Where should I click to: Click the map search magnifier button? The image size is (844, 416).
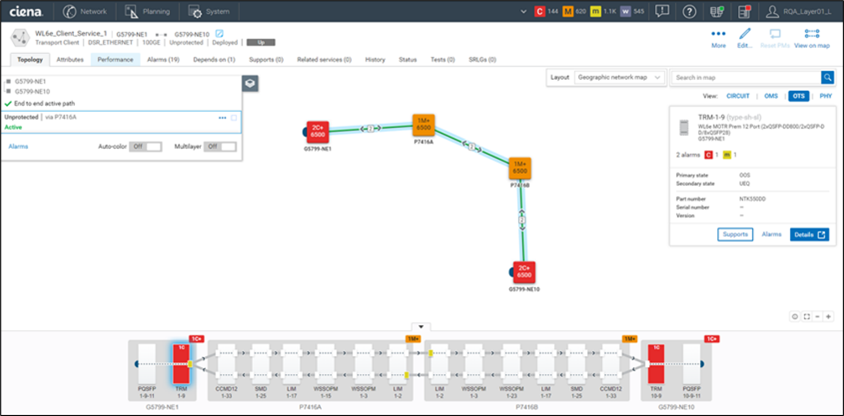pos(827,77)
